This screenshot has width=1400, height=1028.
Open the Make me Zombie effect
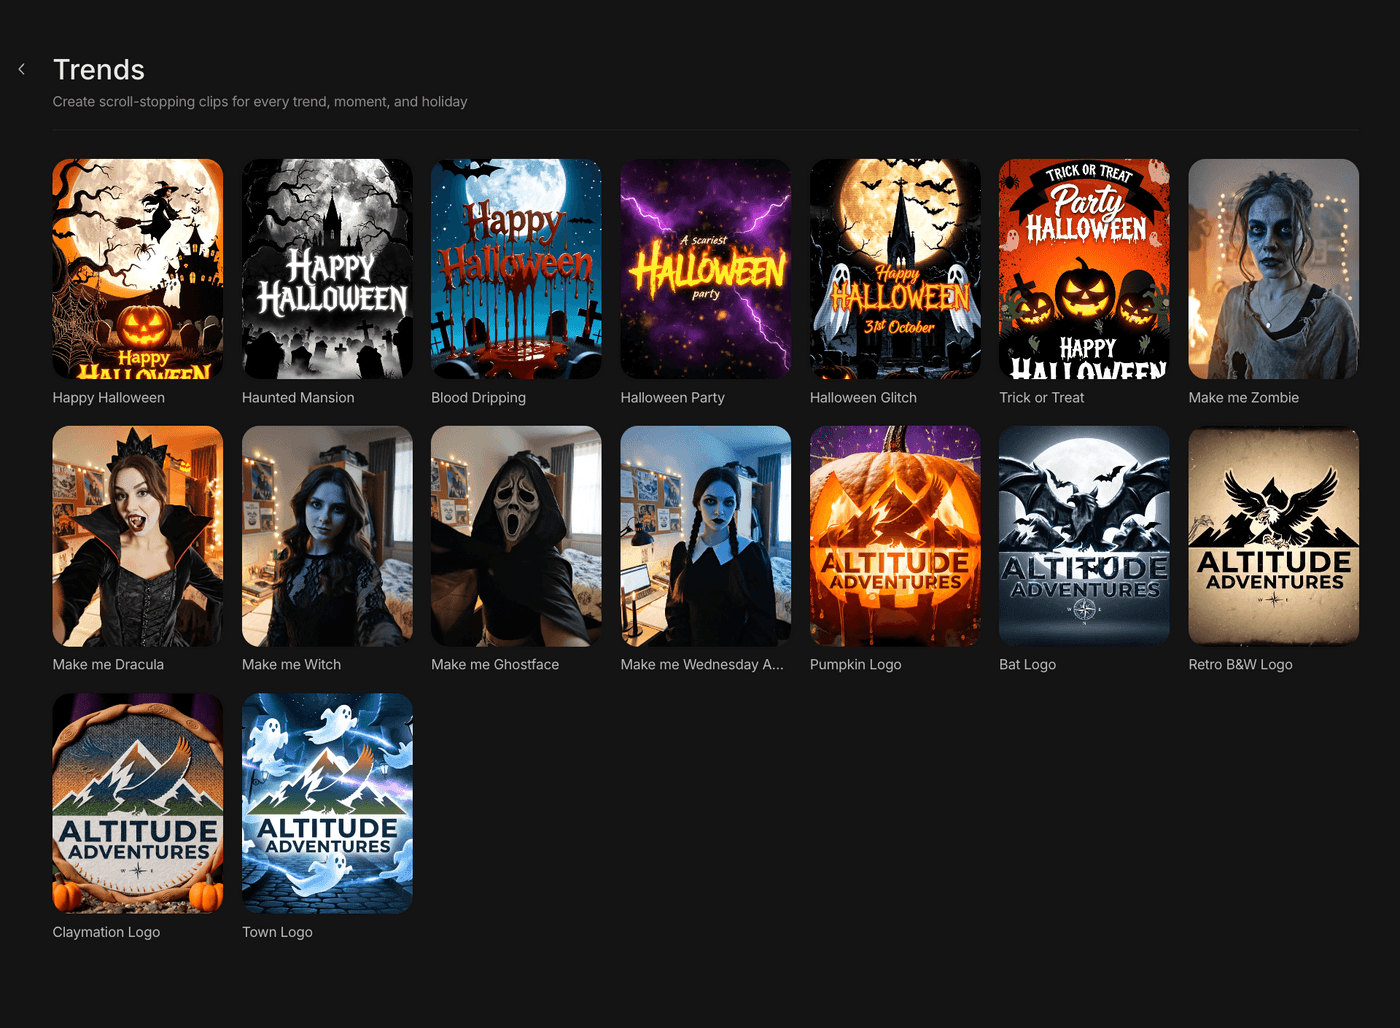pyautogui.click(x=1273, y=269)
